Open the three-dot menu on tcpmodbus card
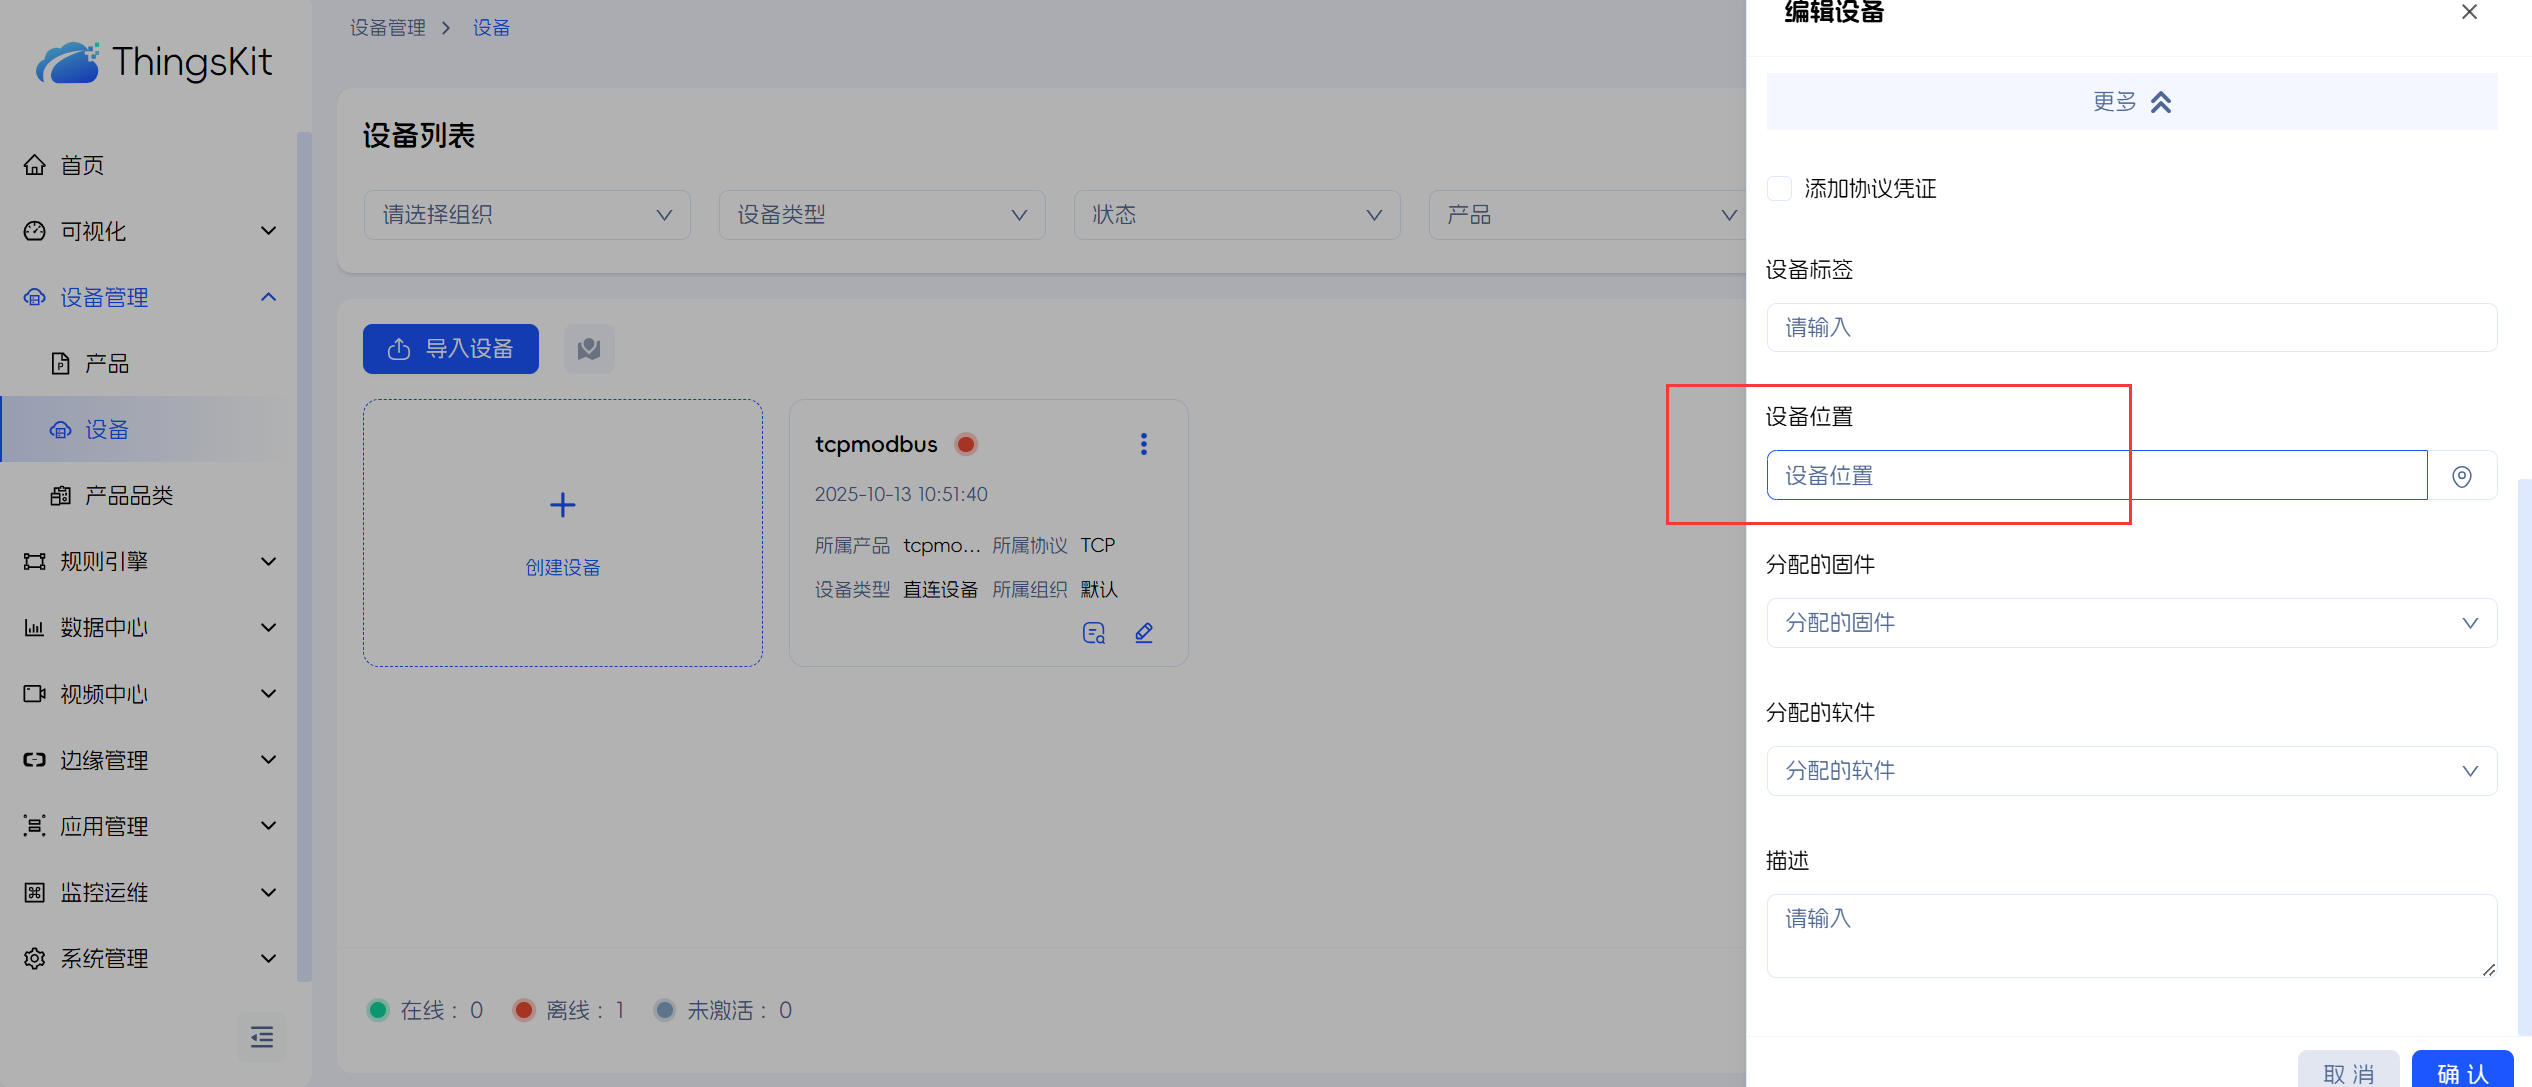Viewport: 2532px width, 1087px height. point(1143,444)
